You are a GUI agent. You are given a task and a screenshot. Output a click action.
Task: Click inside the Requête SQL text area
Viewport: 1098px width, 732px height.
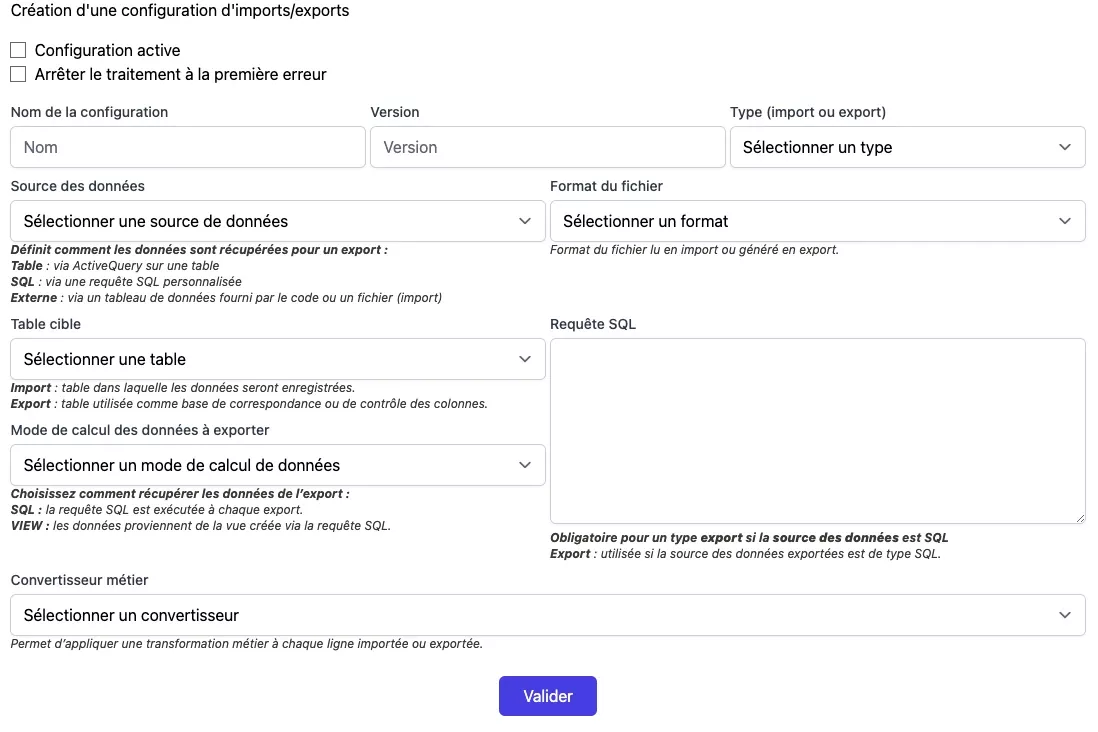pyautogui.click(x=817, y=430)
